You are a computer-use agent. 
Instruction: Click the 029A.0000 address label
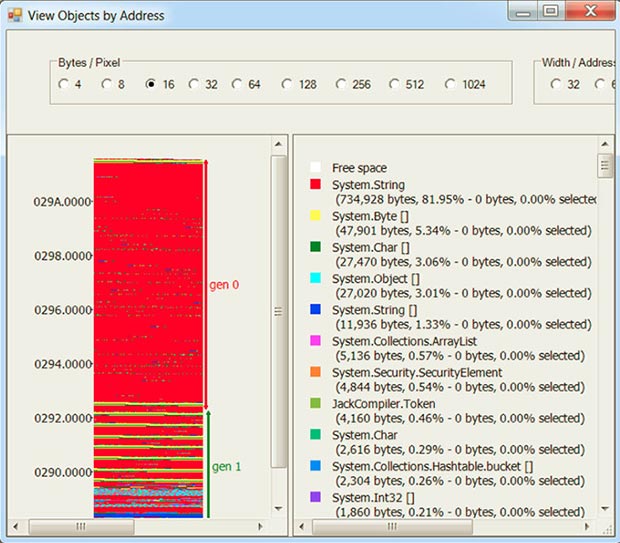click(x=62, y=202)
